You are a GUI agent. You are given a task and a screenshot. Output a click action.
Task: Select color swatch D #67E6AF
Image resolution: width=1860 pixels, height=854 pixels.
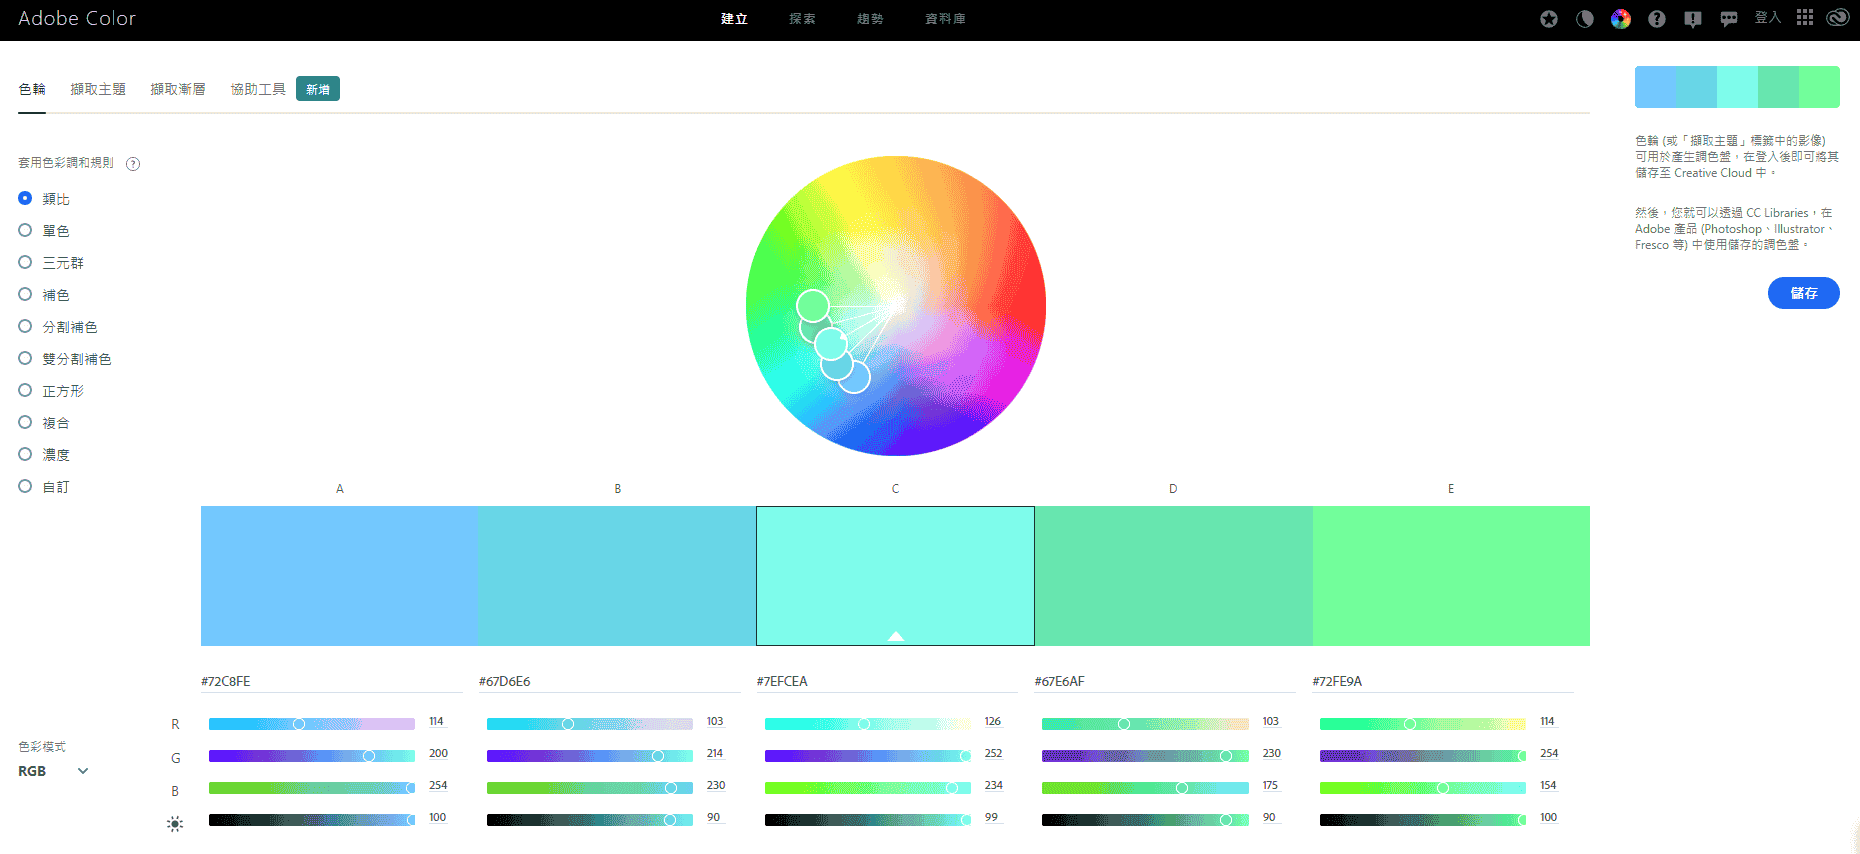click(x=1173, y=576)
